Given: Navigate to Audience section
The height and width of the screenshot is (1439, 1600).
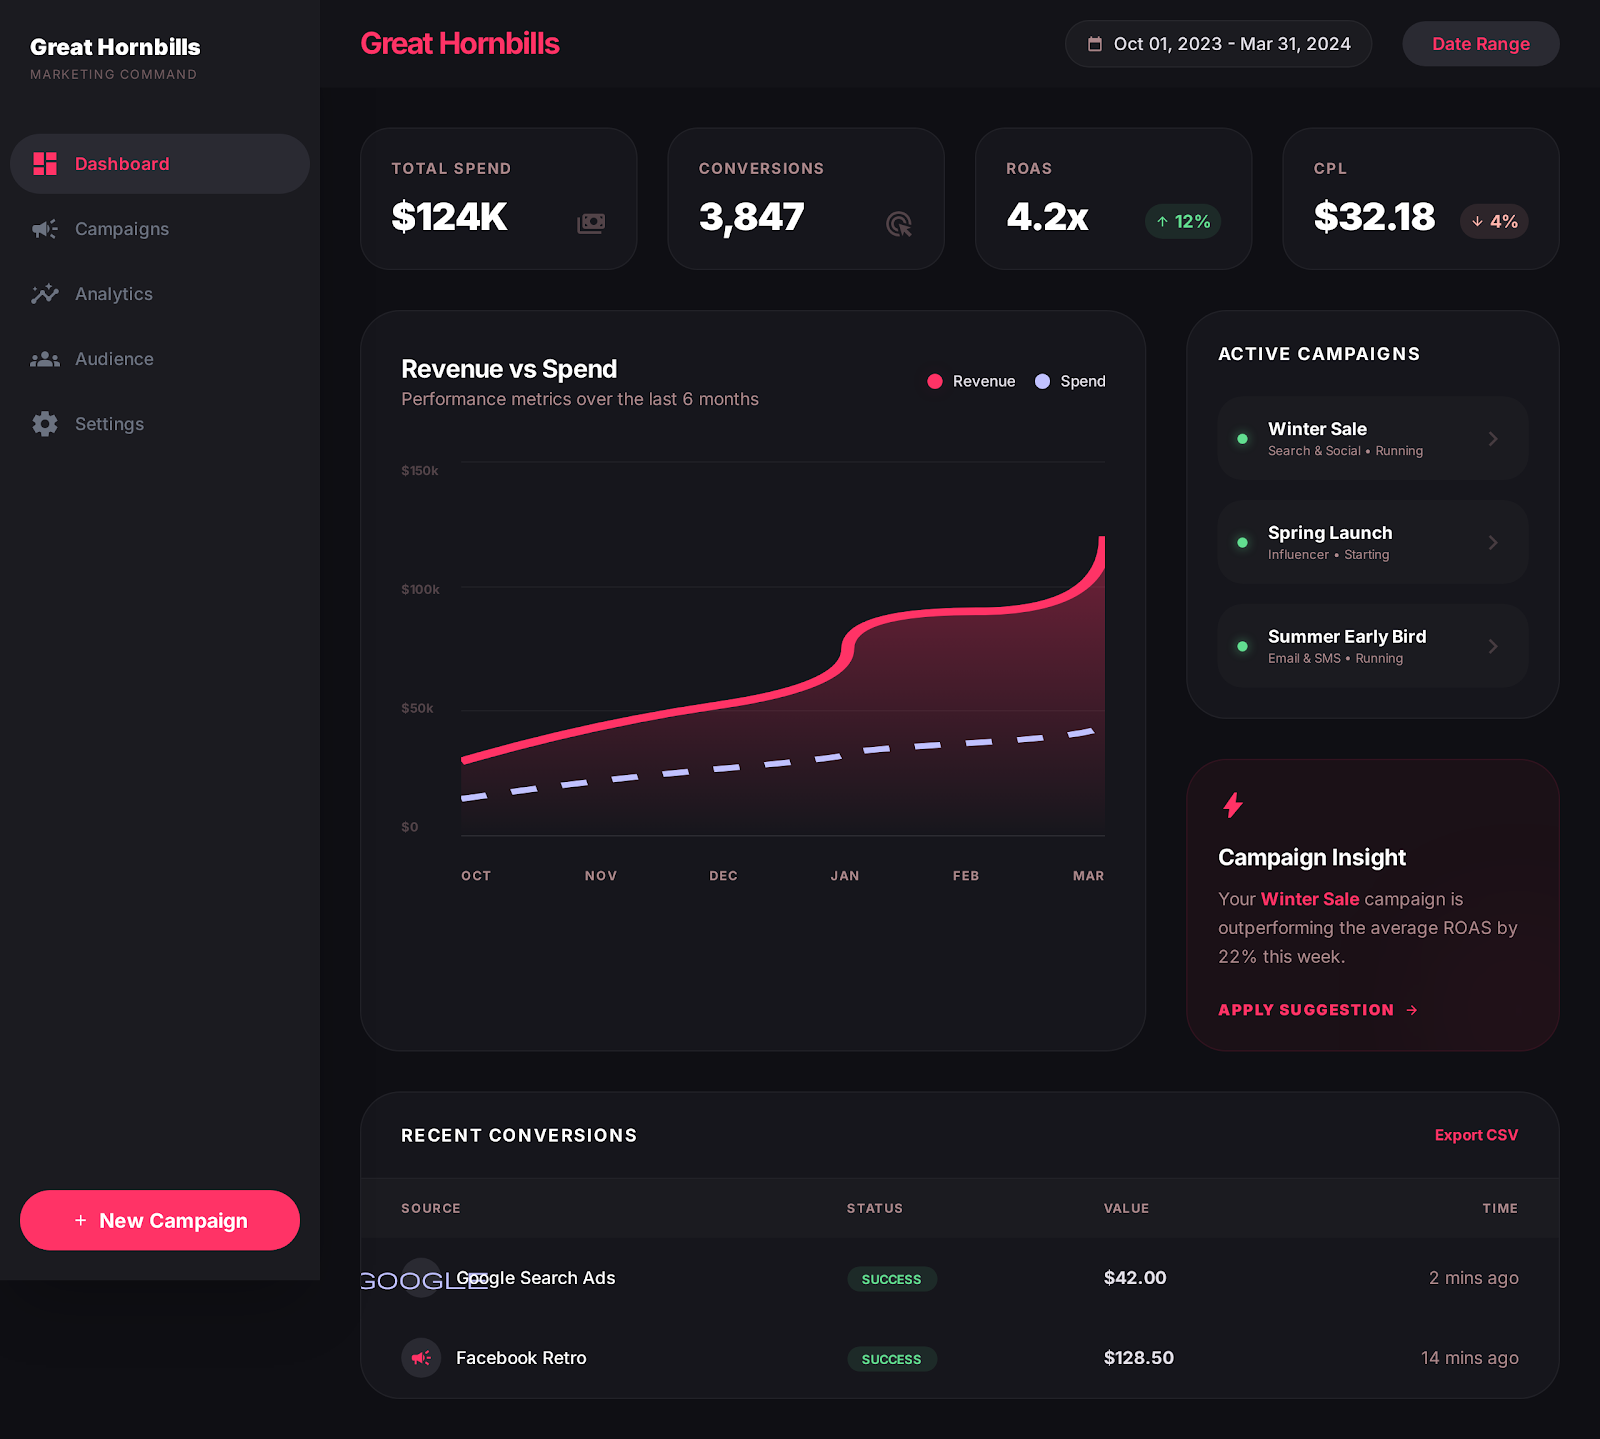Looking at the screenshot, I should (160, 359).
